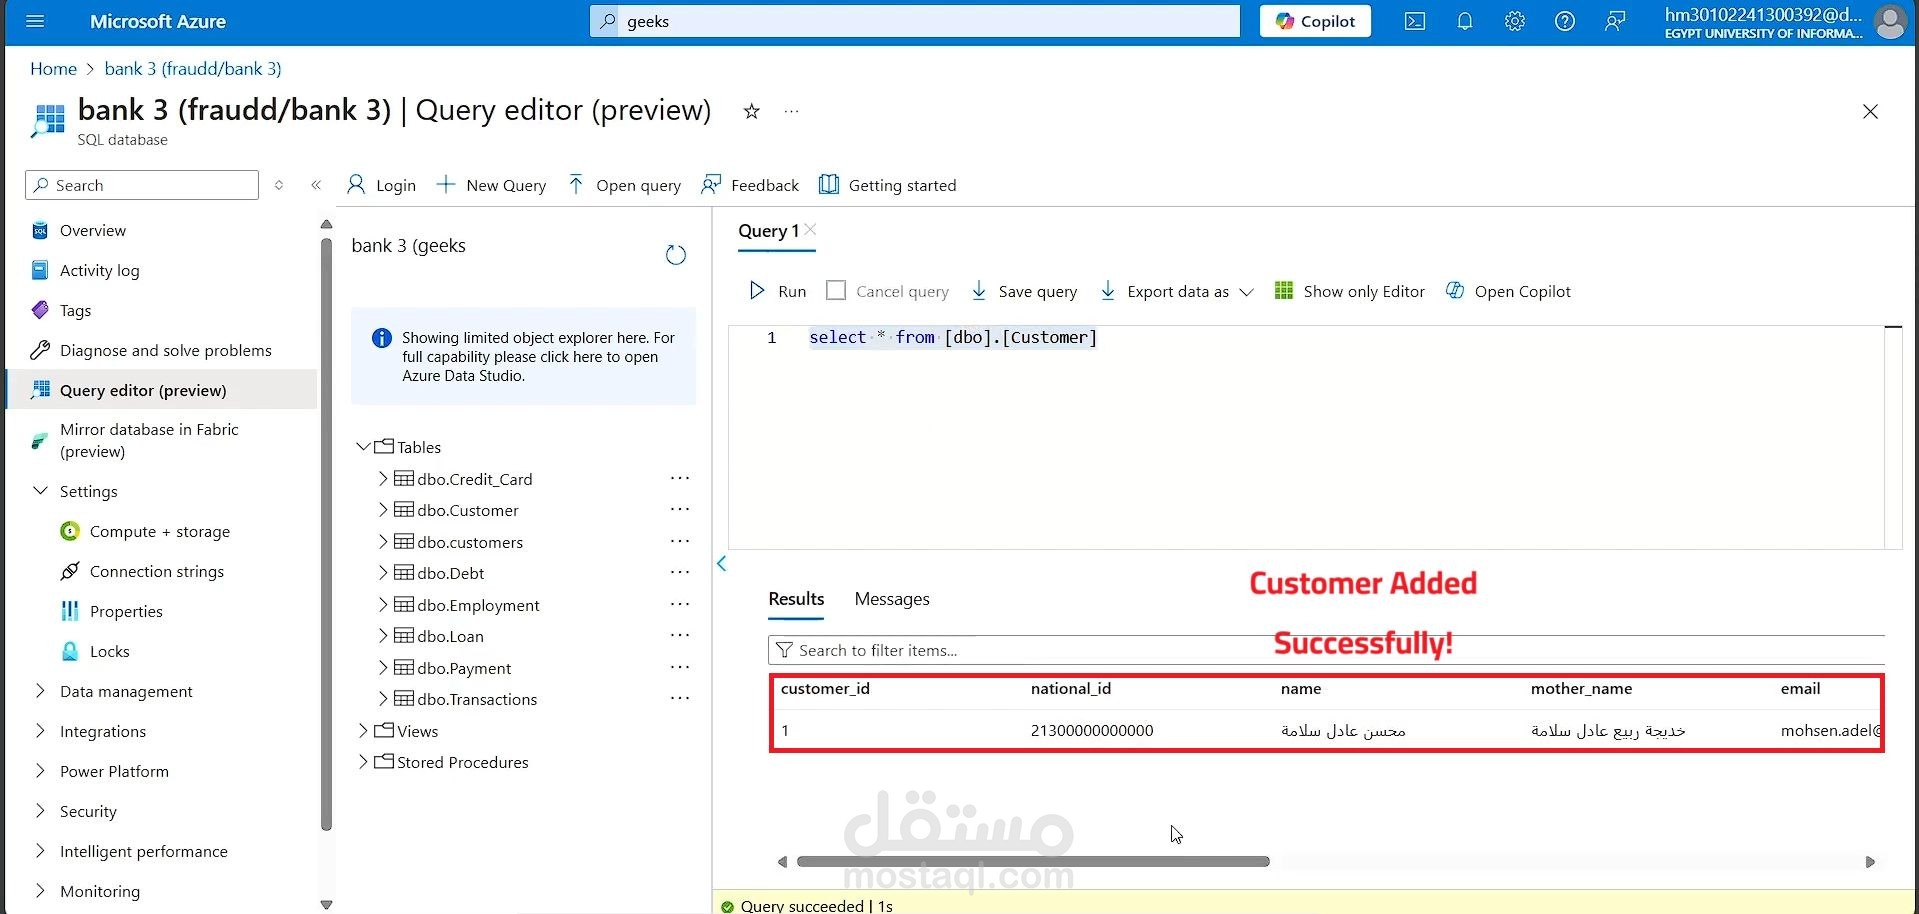Open more options for dbo.Transactions
1919x914 pixels.
[x=680, y=699]
